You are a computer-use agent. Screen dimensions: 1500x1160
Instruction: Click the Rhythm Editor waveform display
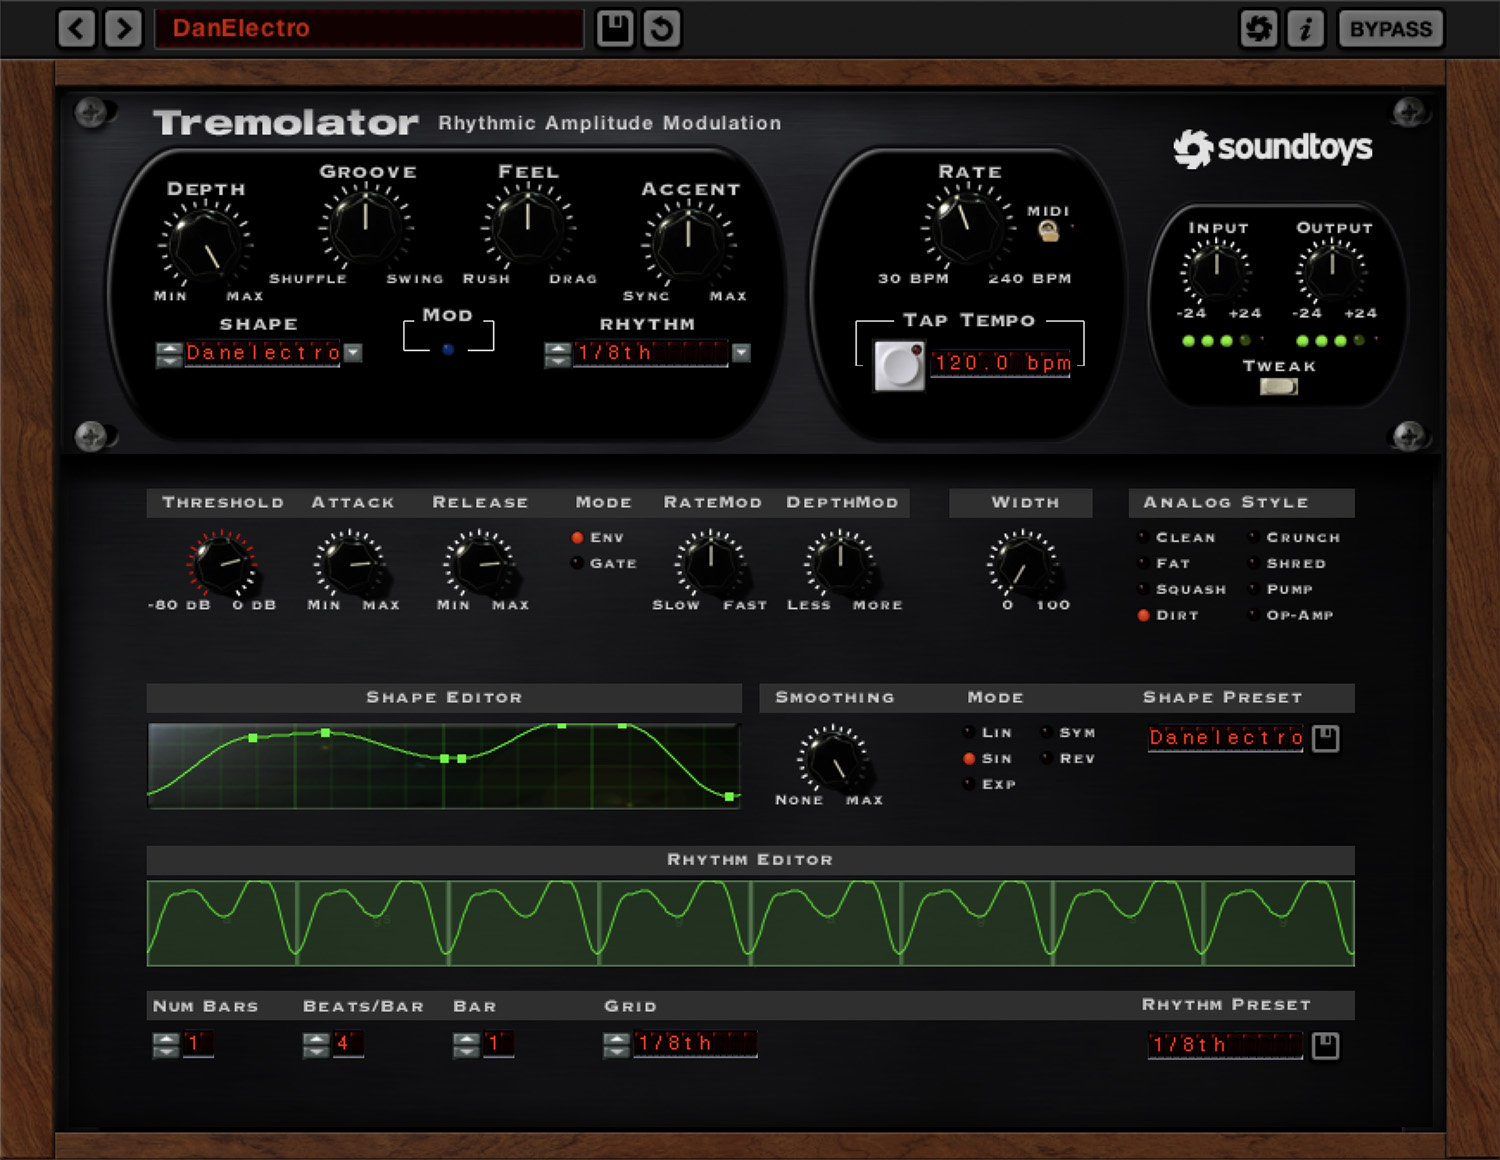[751, 923]
